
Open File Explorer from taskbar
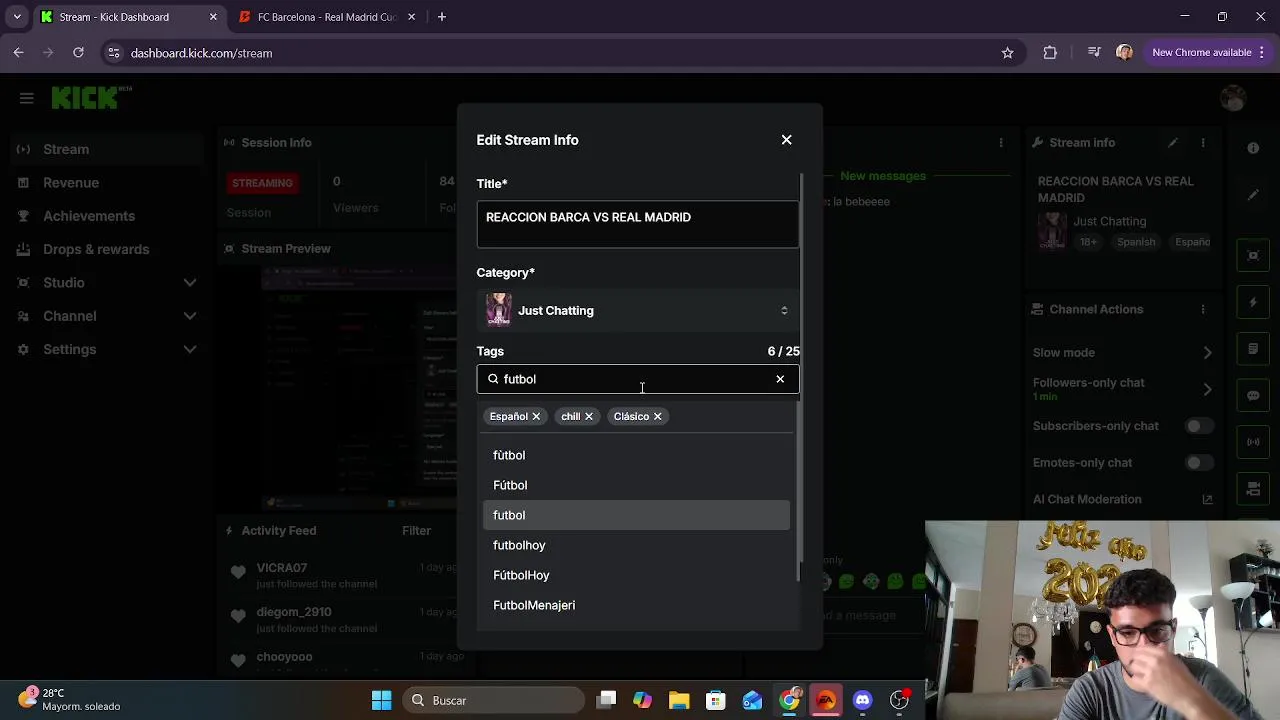(x=679, y=700)
